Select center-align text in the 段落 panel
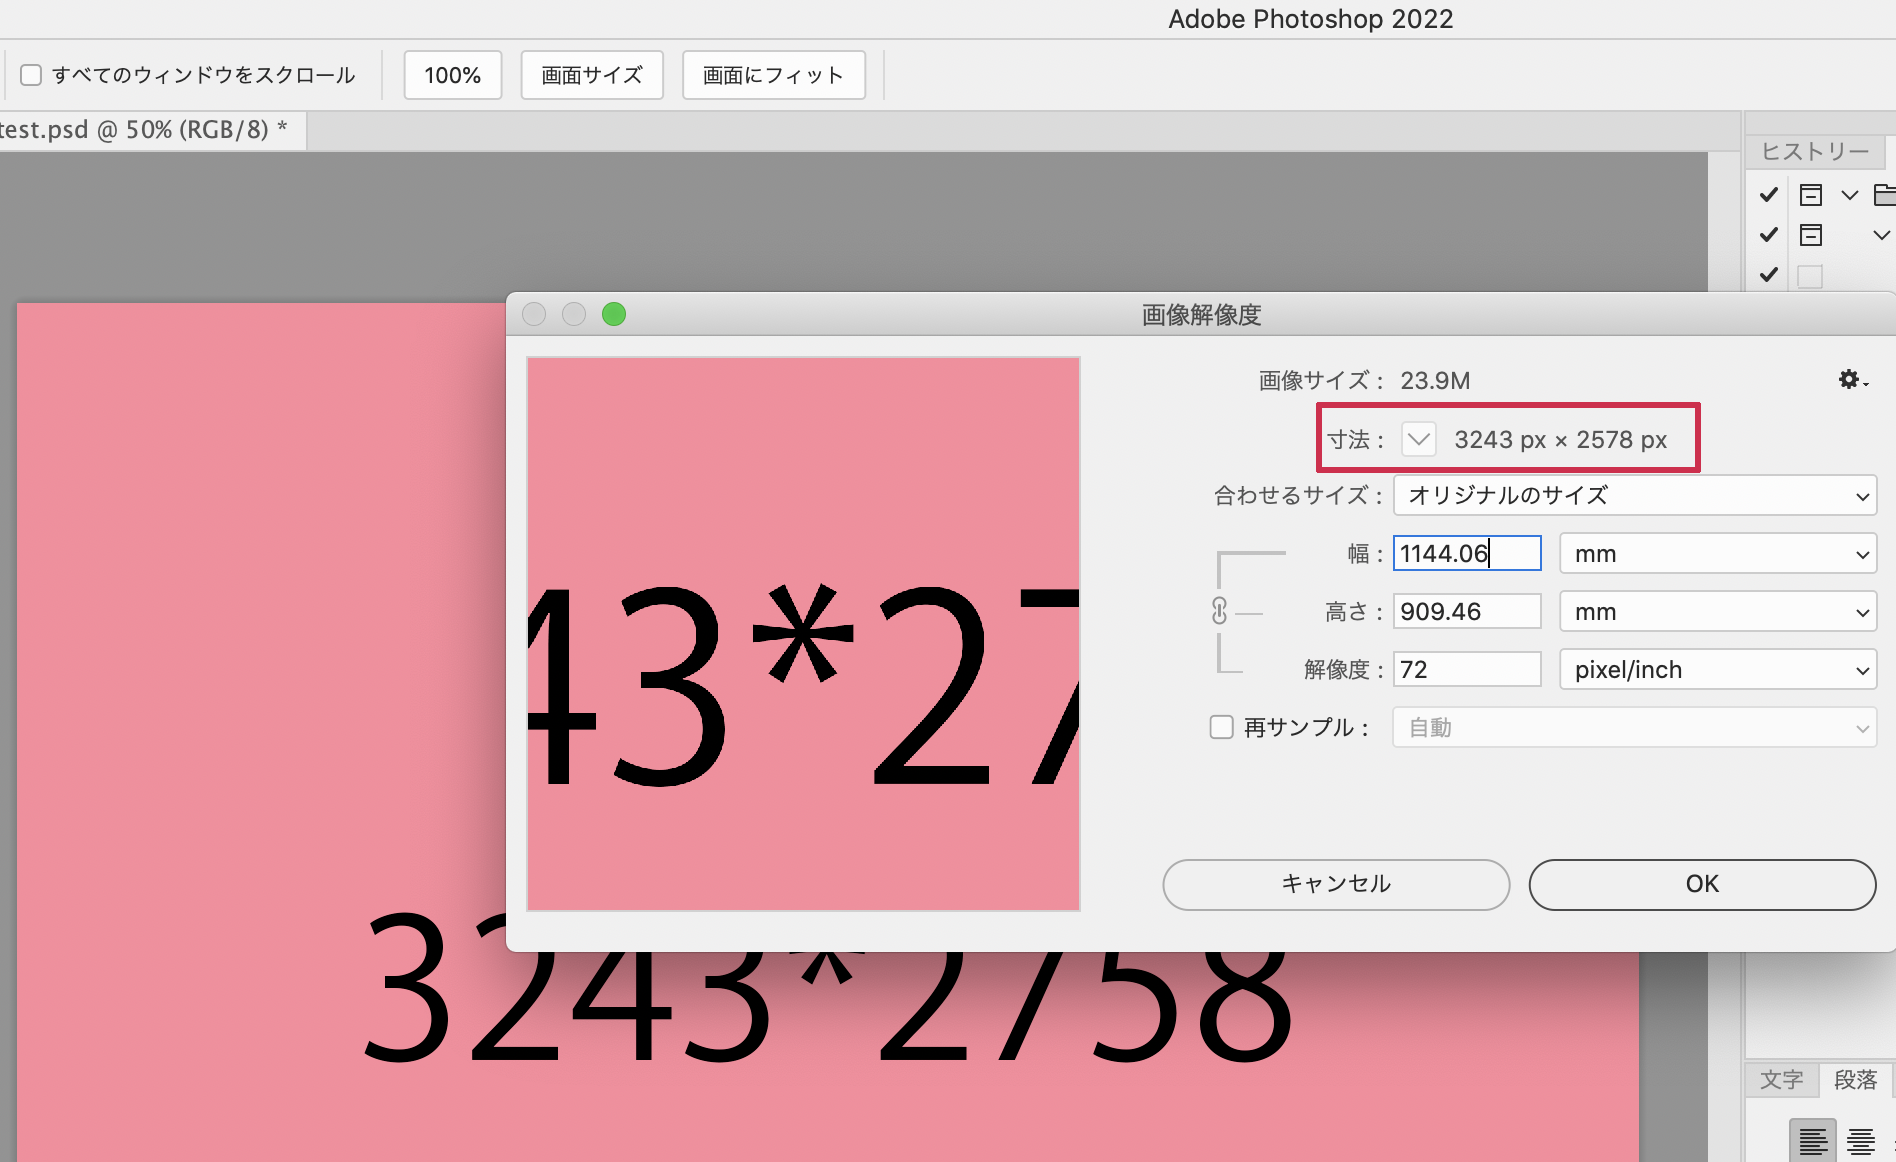Image resolution: width=1896 pixels, height=1162 pixels. [1861, 1141]
